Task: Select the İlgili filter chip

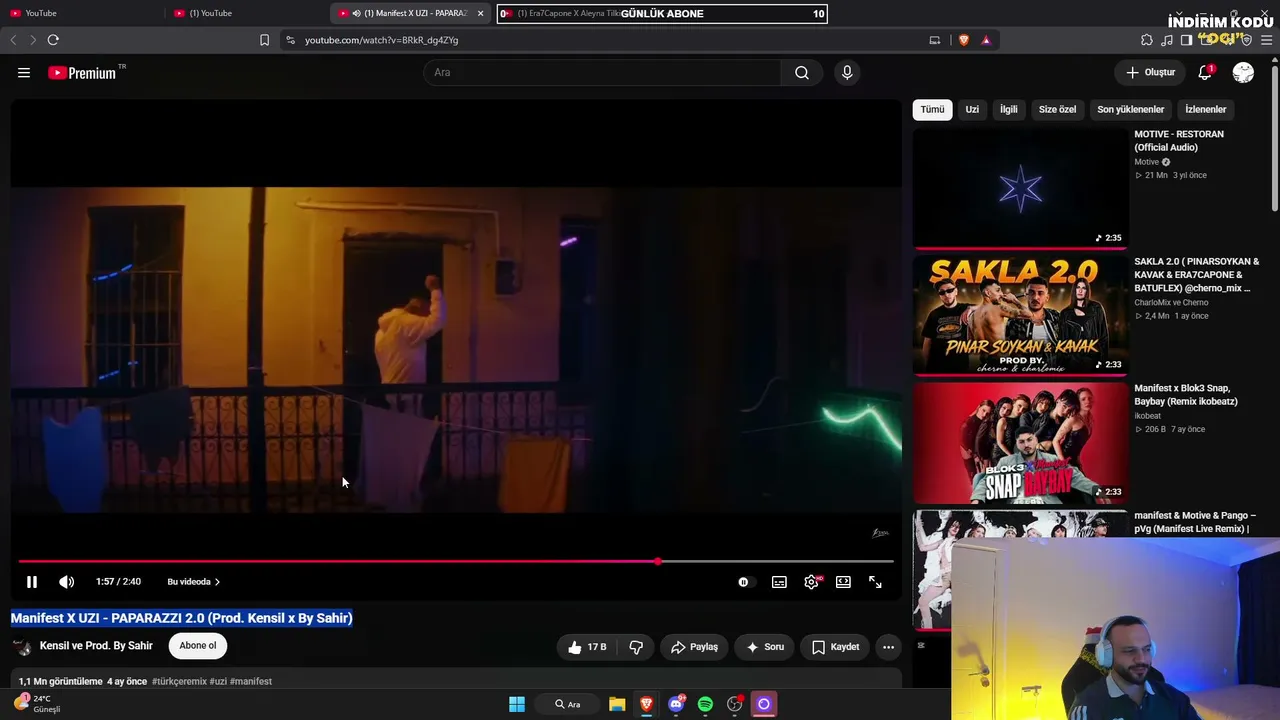Action: coord(1009,109)
